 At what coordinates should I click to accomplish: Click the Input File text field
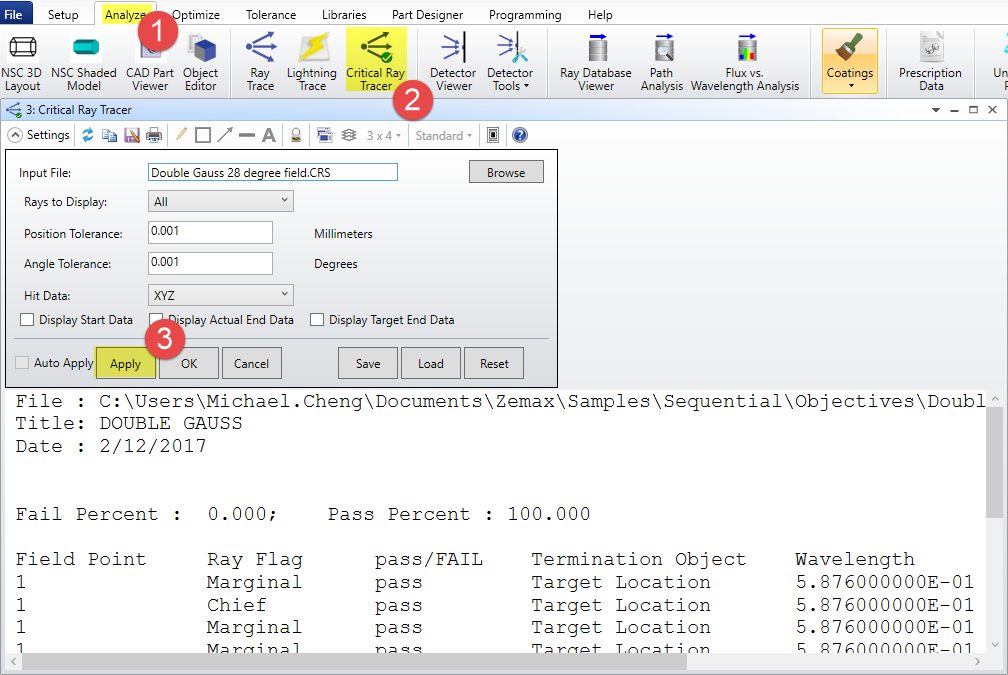pos(273,172)
